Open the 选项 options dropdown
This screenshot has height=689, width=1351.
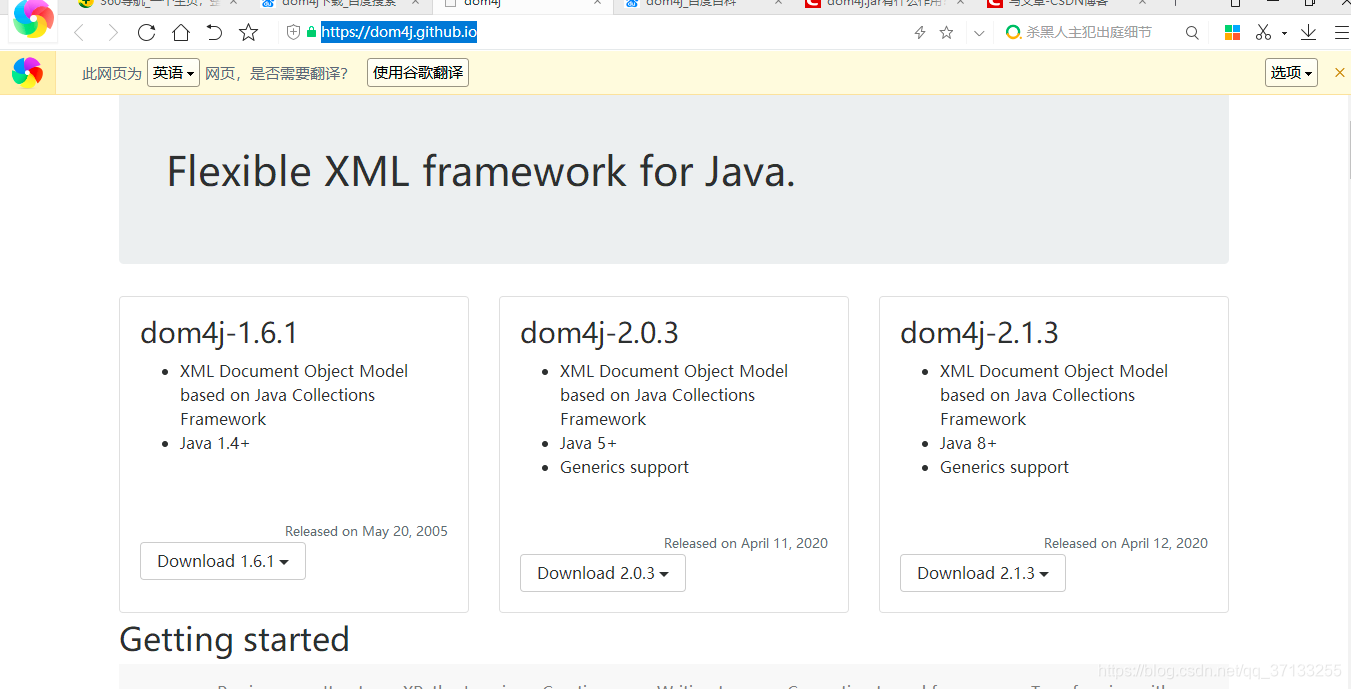[1291, 73]
